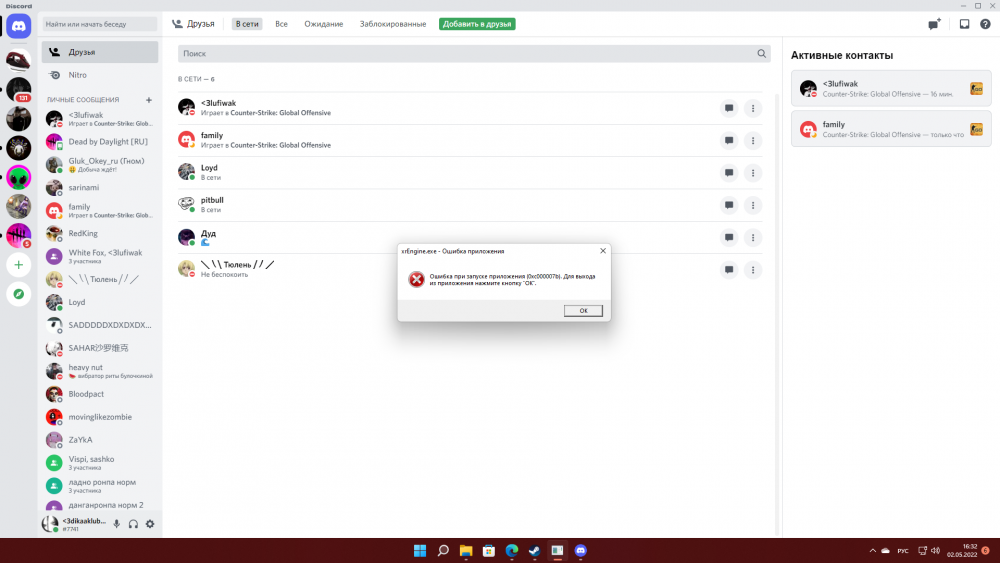Image resolution: width=1000 pixels, height=563 pixels.
Task: Message Loyd using the chat icon
Action: [x=729, y=173]
